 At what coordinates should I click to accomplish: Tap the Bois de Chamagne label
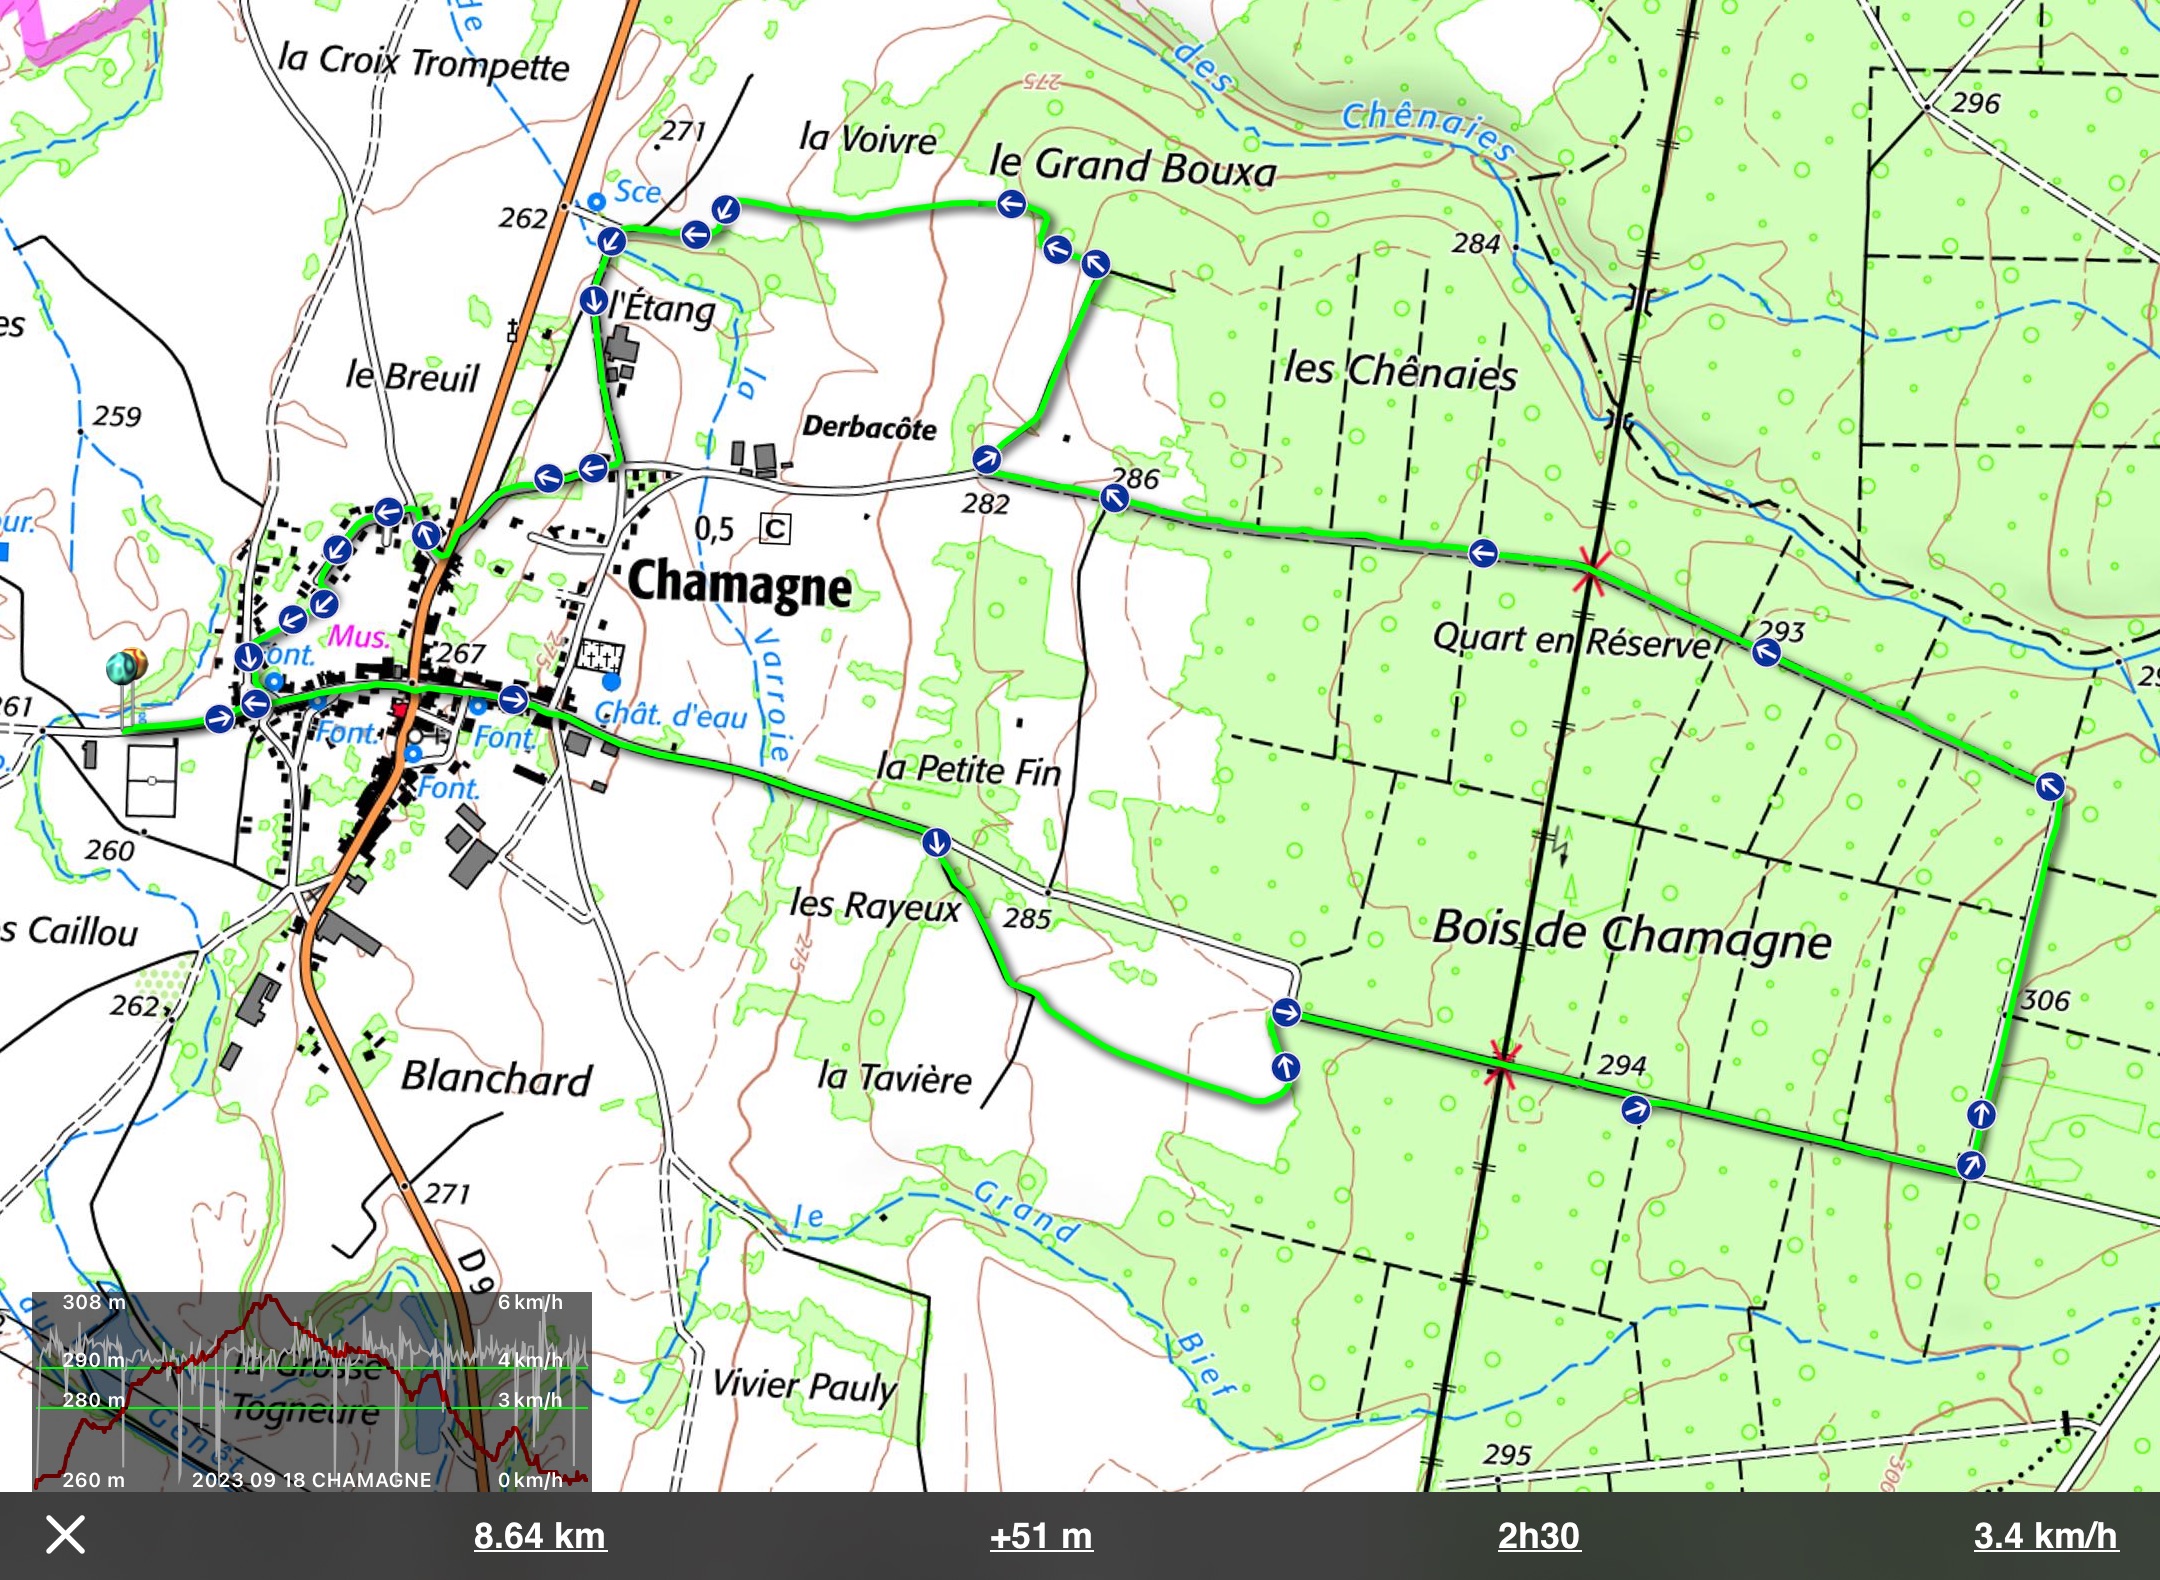[x=1631, y=934]
